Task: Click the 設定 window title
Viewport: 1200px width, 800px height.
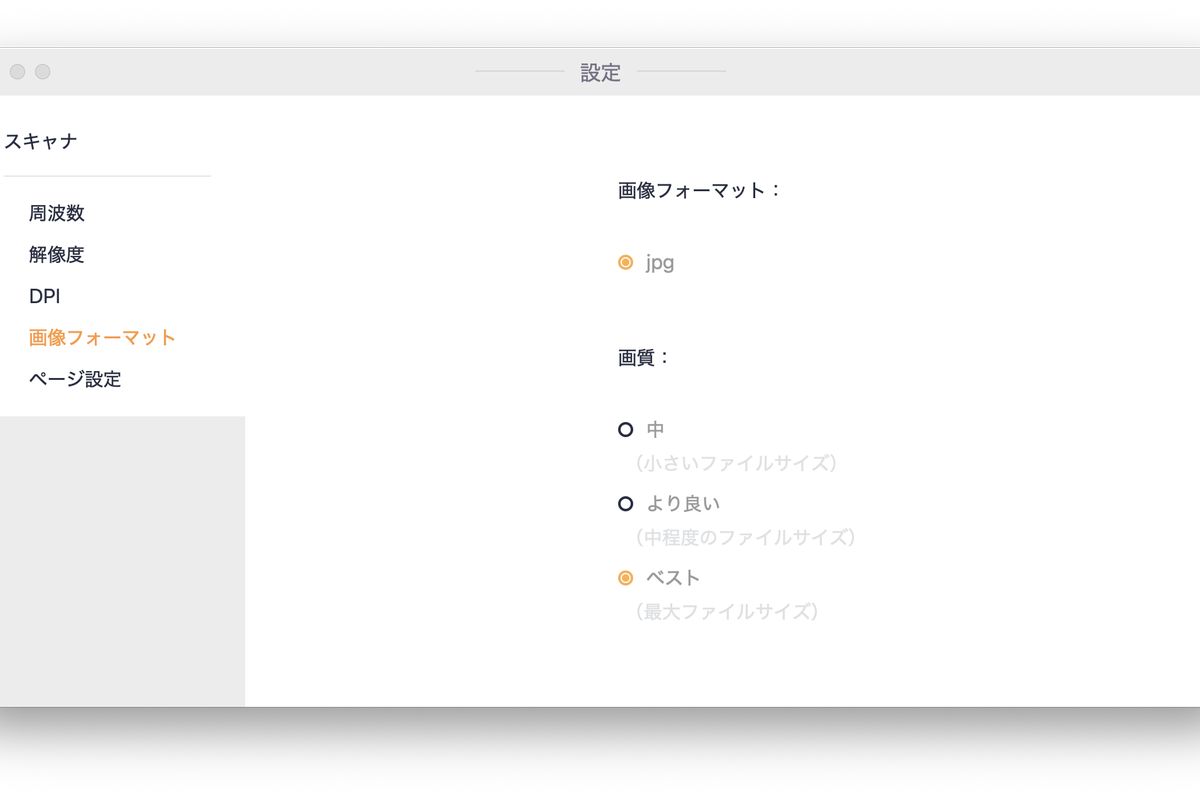Action: click(x=600, y=72)
